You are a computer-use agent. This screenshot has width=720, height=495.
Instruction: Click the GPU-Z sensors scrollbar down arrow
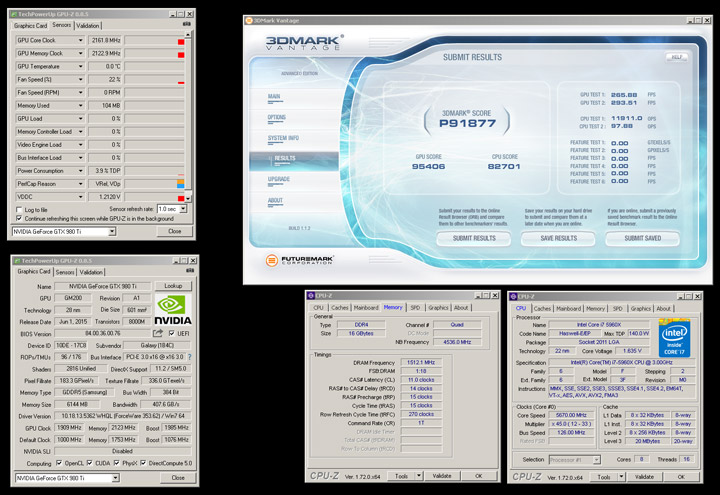pos(188,198)
